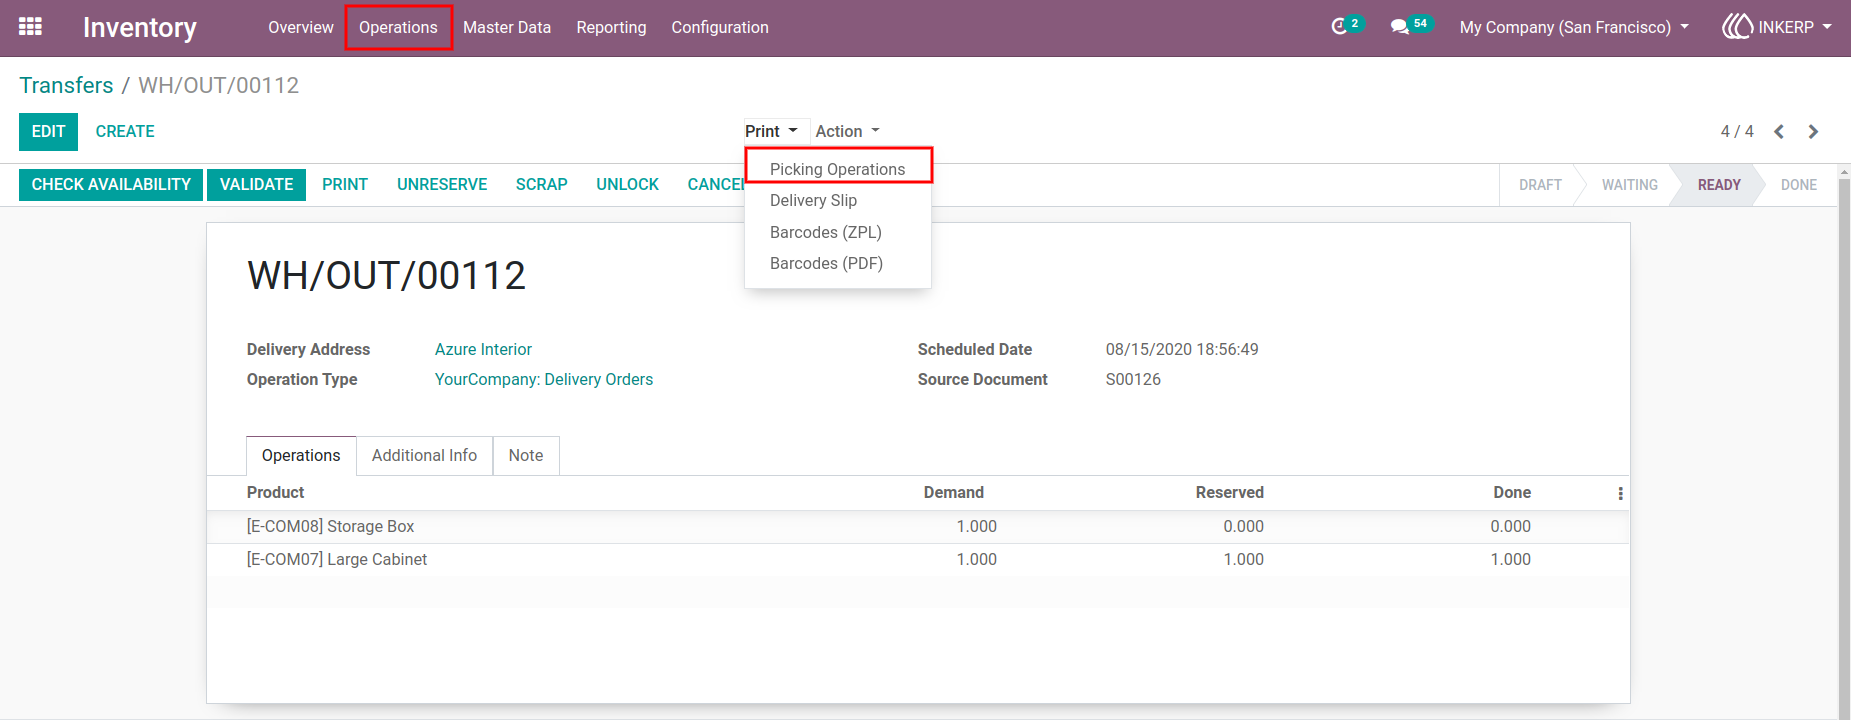This screenshot has height=720, width=1852.
Task: Click the Create button
Action: (x=125, y=132)
